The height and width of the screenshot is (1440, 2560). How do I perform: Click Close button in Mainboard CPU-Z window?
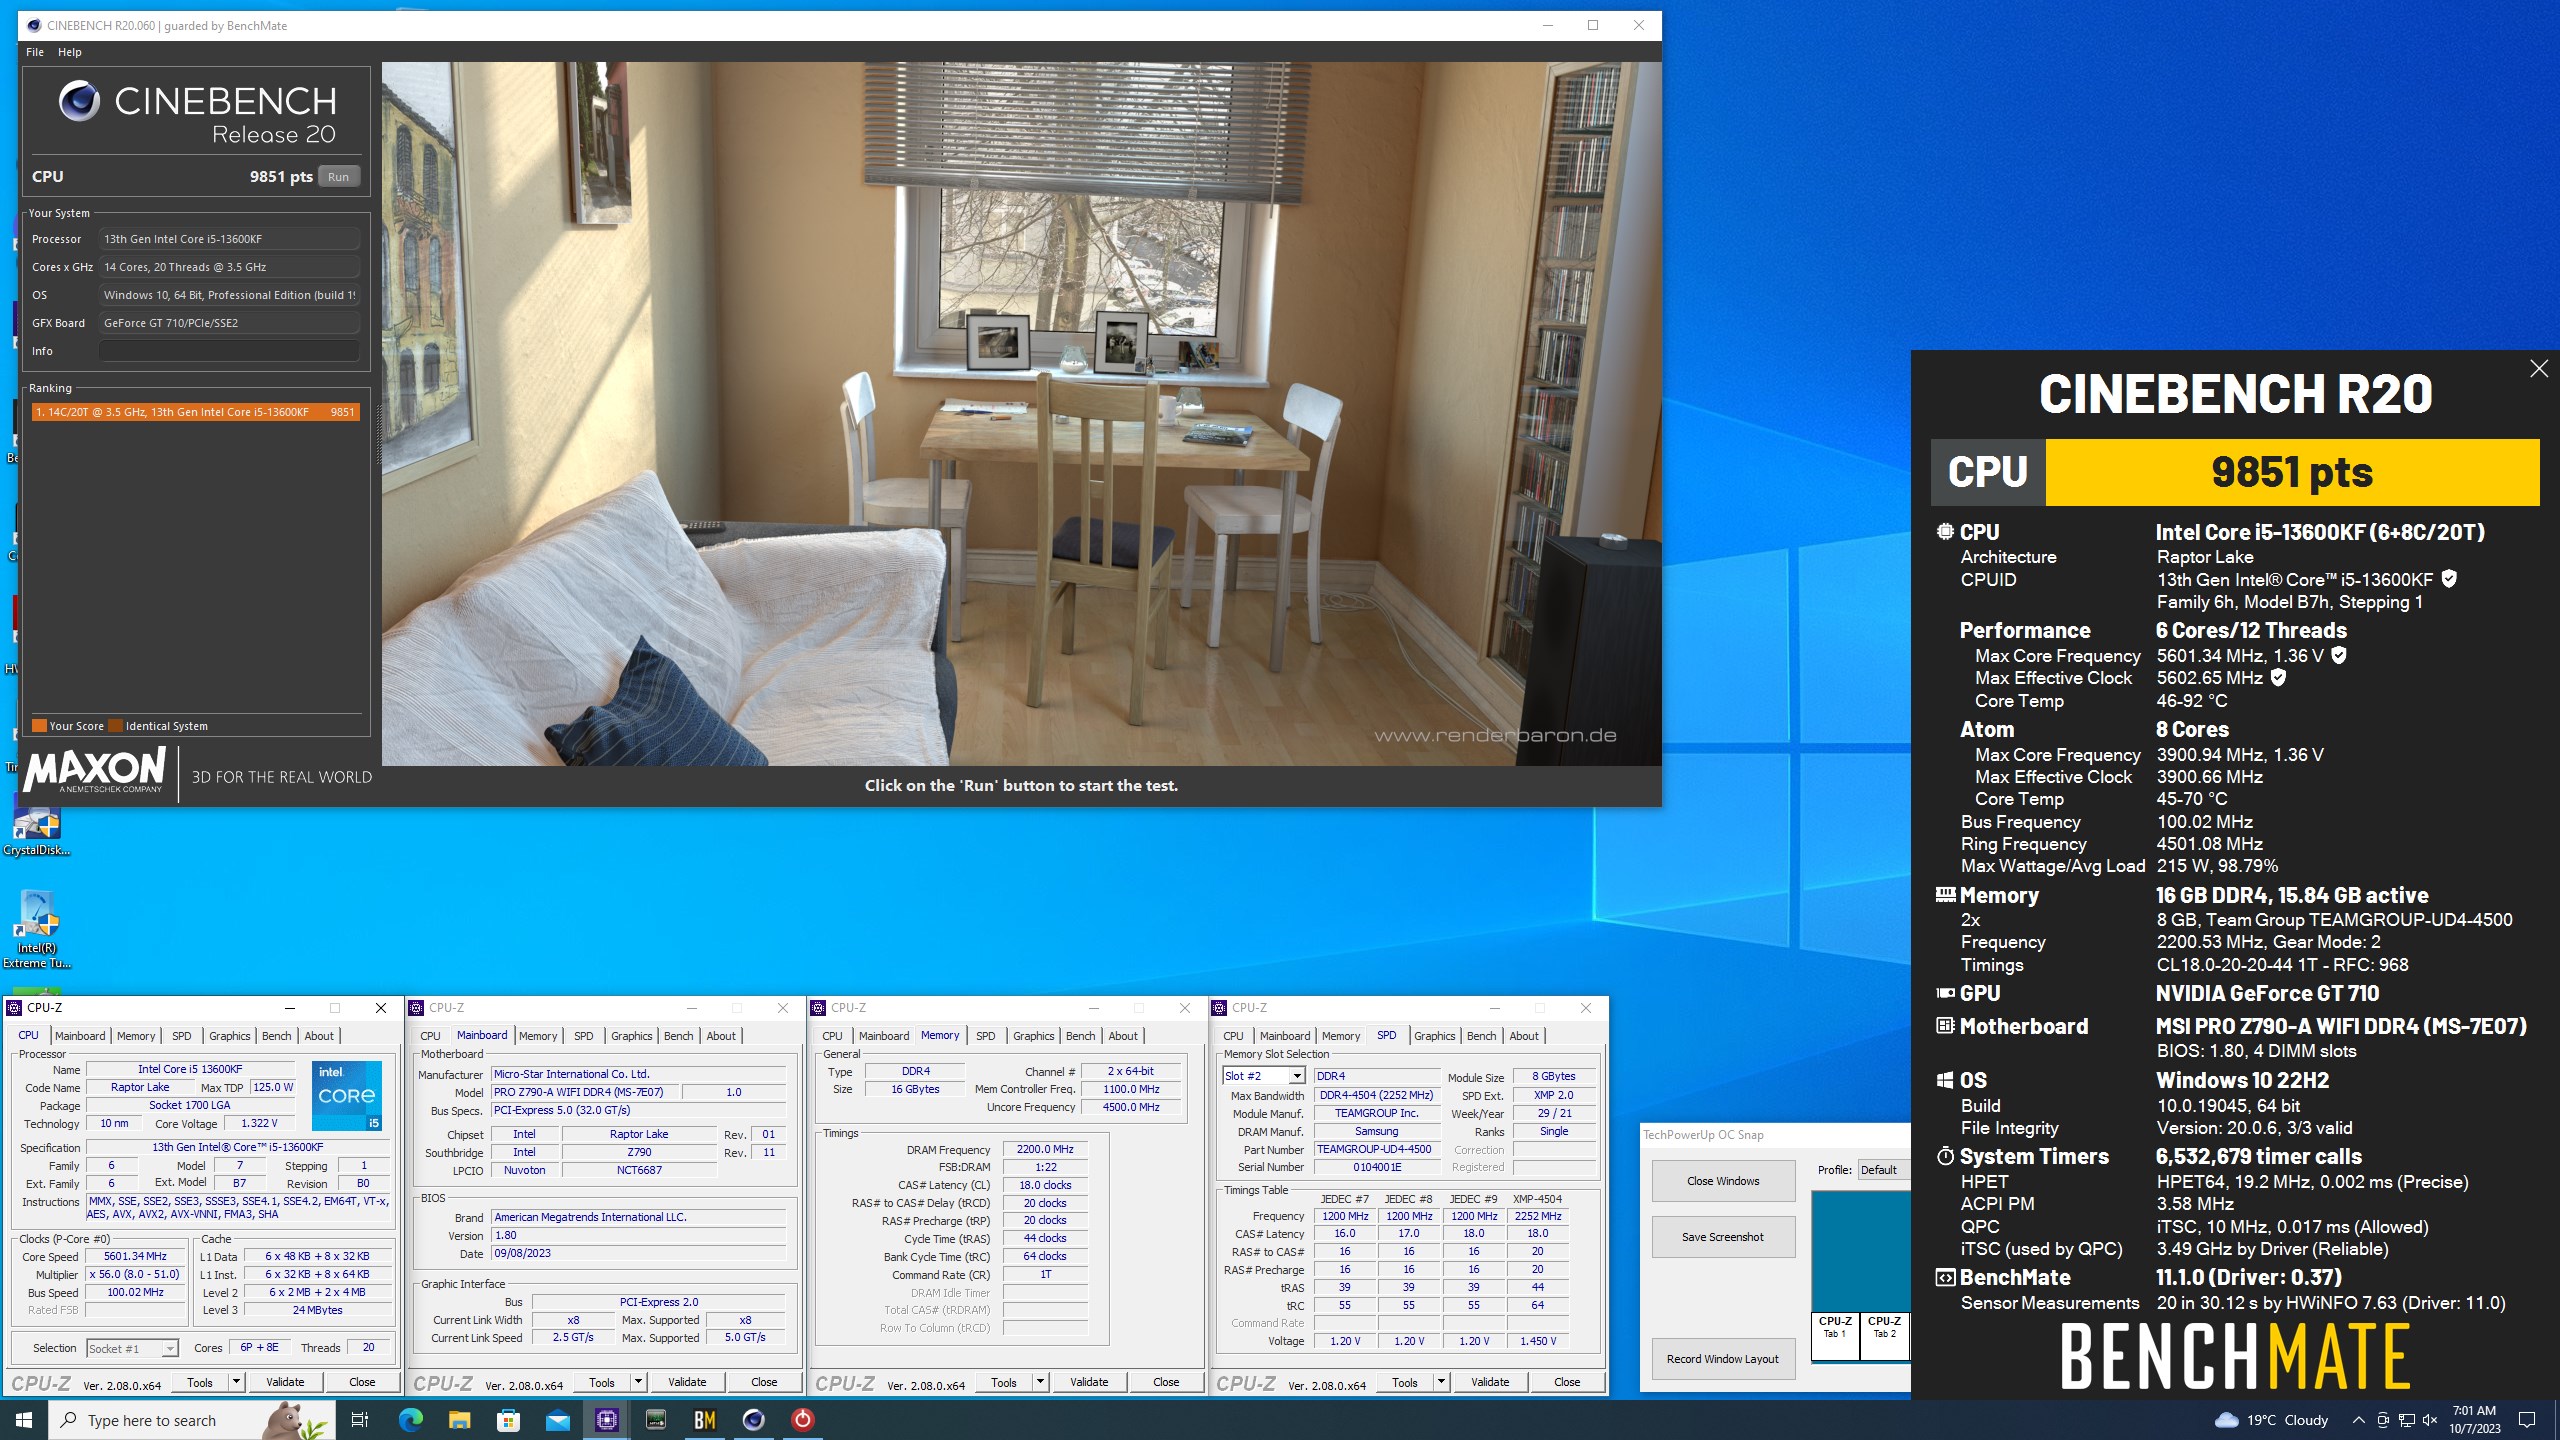tap(764, 1382)
